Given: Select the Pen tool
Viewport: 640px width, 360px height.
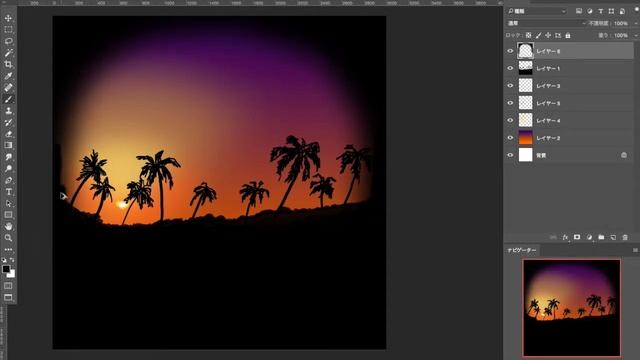Looking at the screenshot, I should tap(8, 180).
